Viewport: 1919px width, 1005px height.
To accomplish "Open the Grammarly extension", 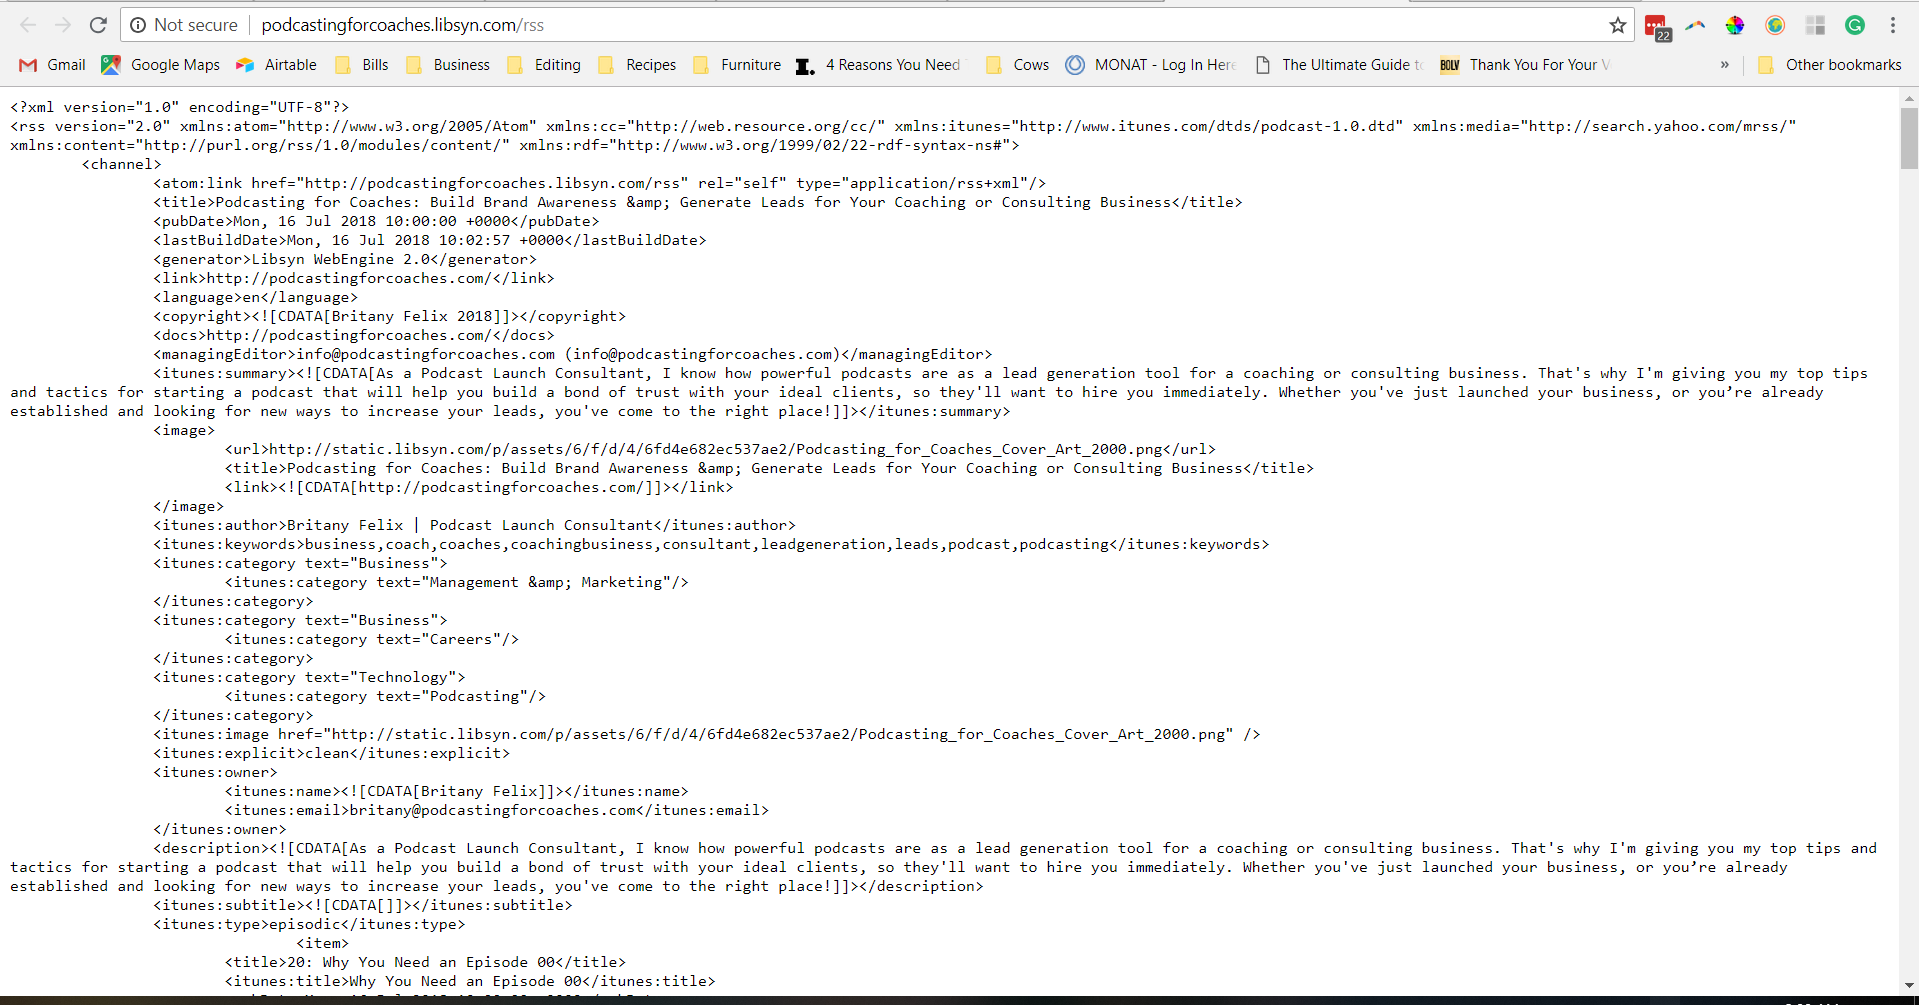I will click(1855, 25).
